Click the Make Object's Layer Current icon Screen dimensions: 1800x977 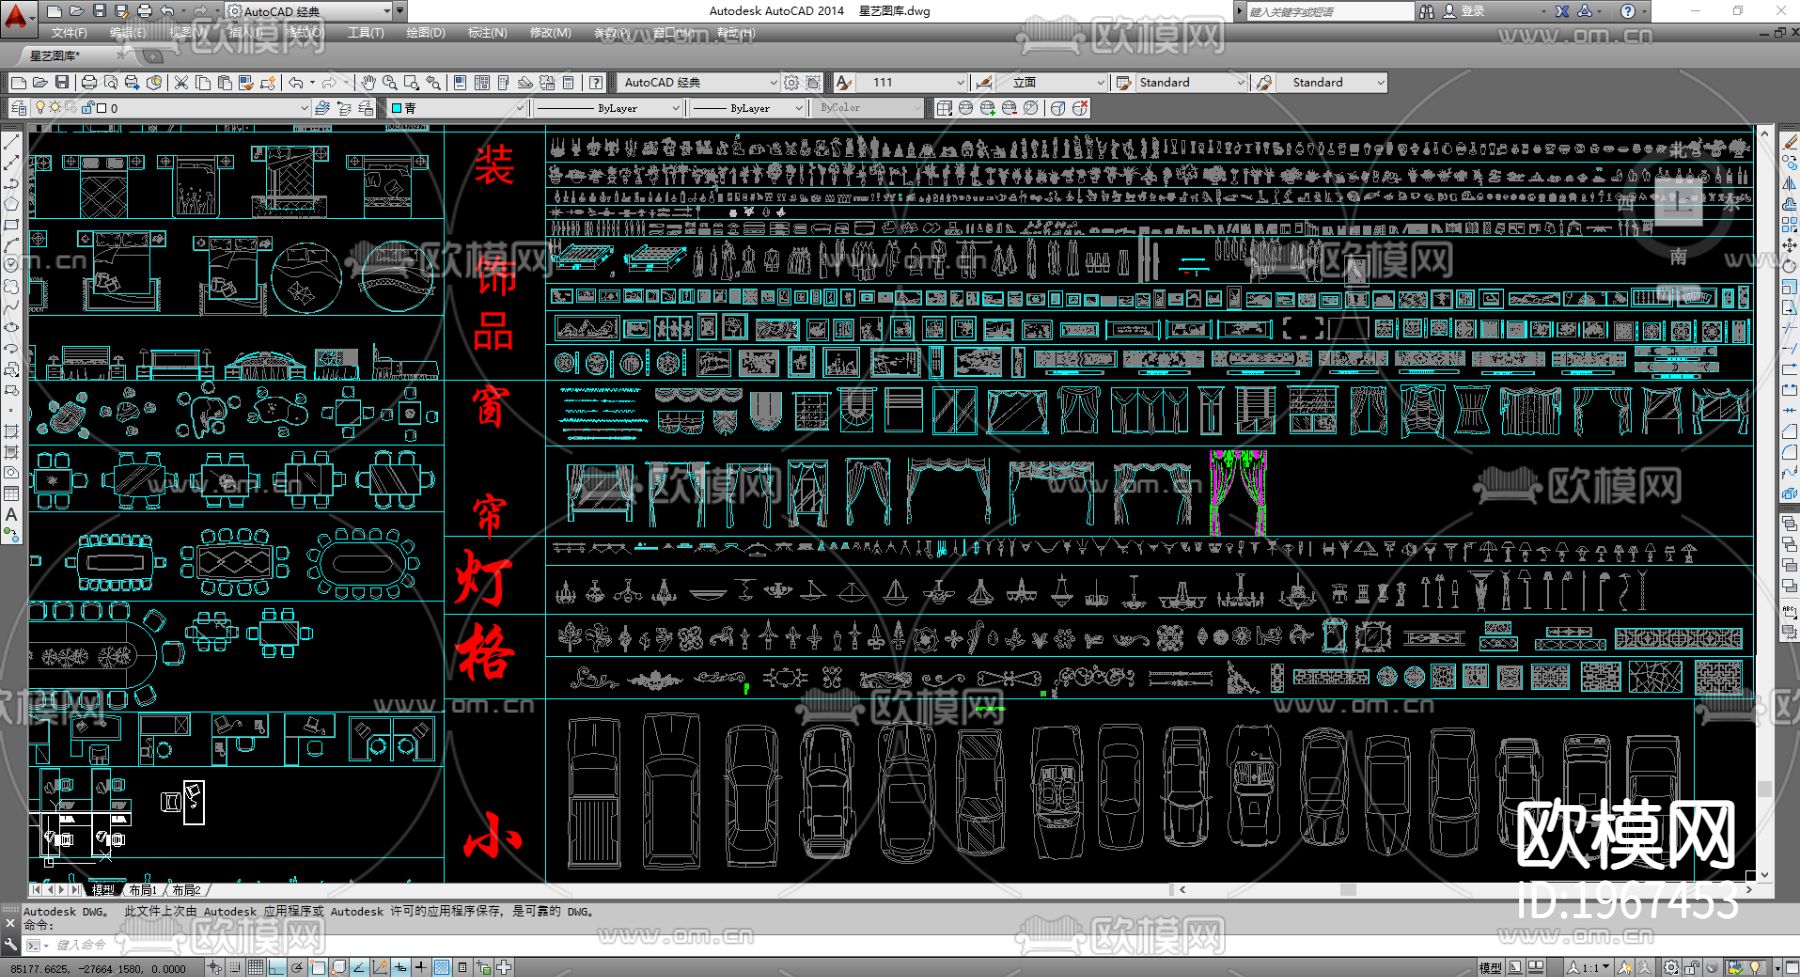point(322,108)
